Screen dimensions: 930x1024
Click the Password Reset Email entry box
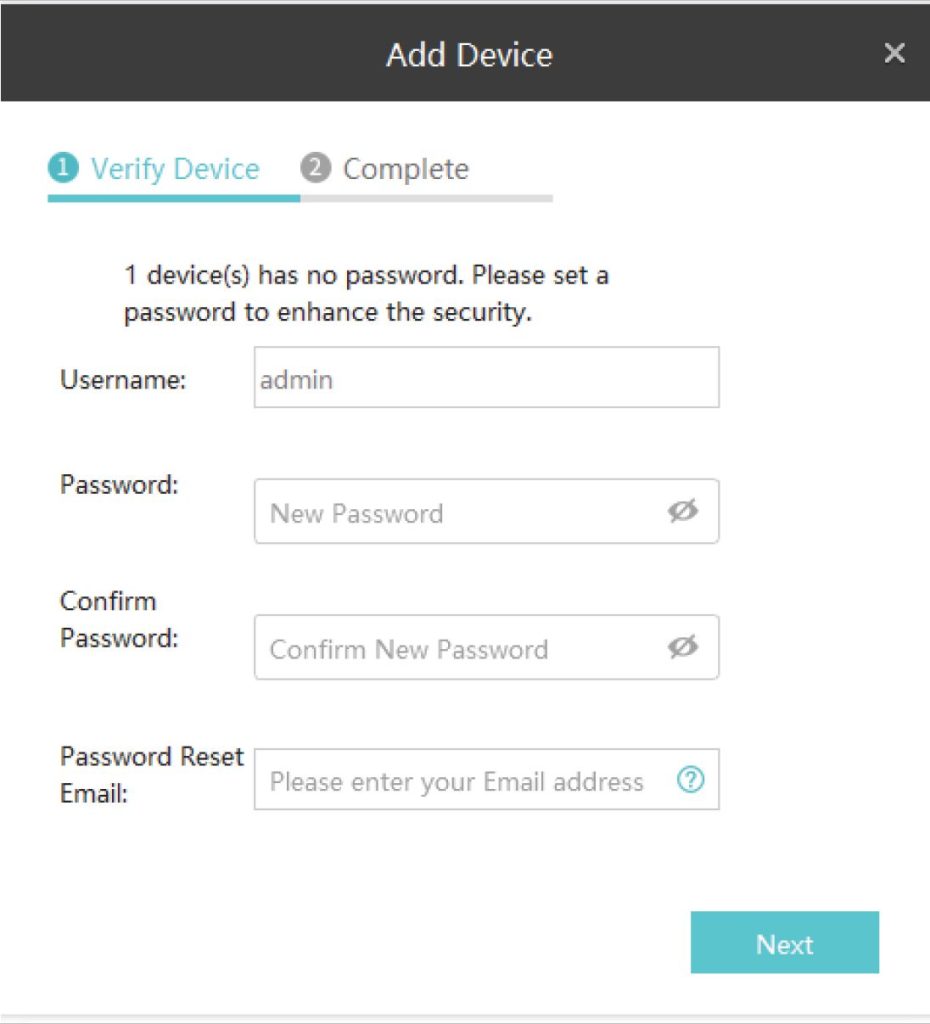(x=460, y=781)
